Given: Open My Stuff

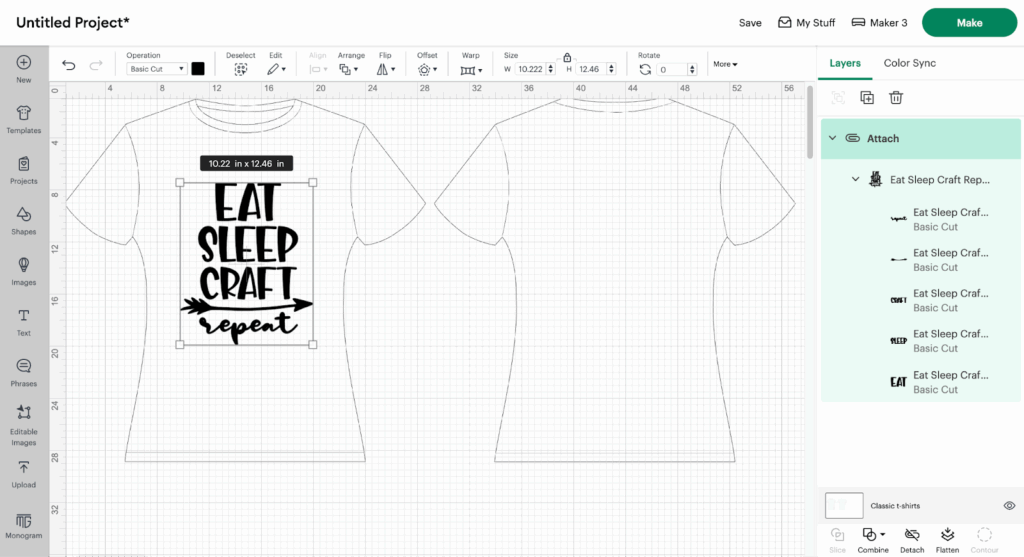Looking at the screenshot, I should pyautogui.click(x=807, y=23).
